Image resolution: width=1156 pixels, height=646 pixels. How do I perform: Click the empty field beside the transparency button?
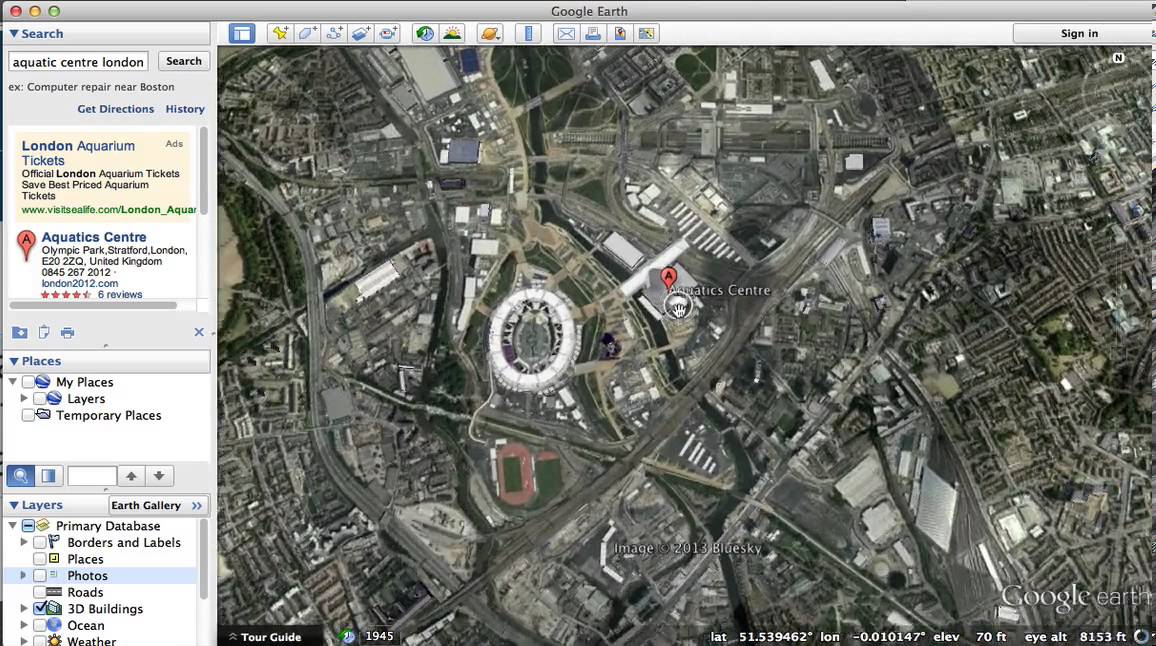92,476
